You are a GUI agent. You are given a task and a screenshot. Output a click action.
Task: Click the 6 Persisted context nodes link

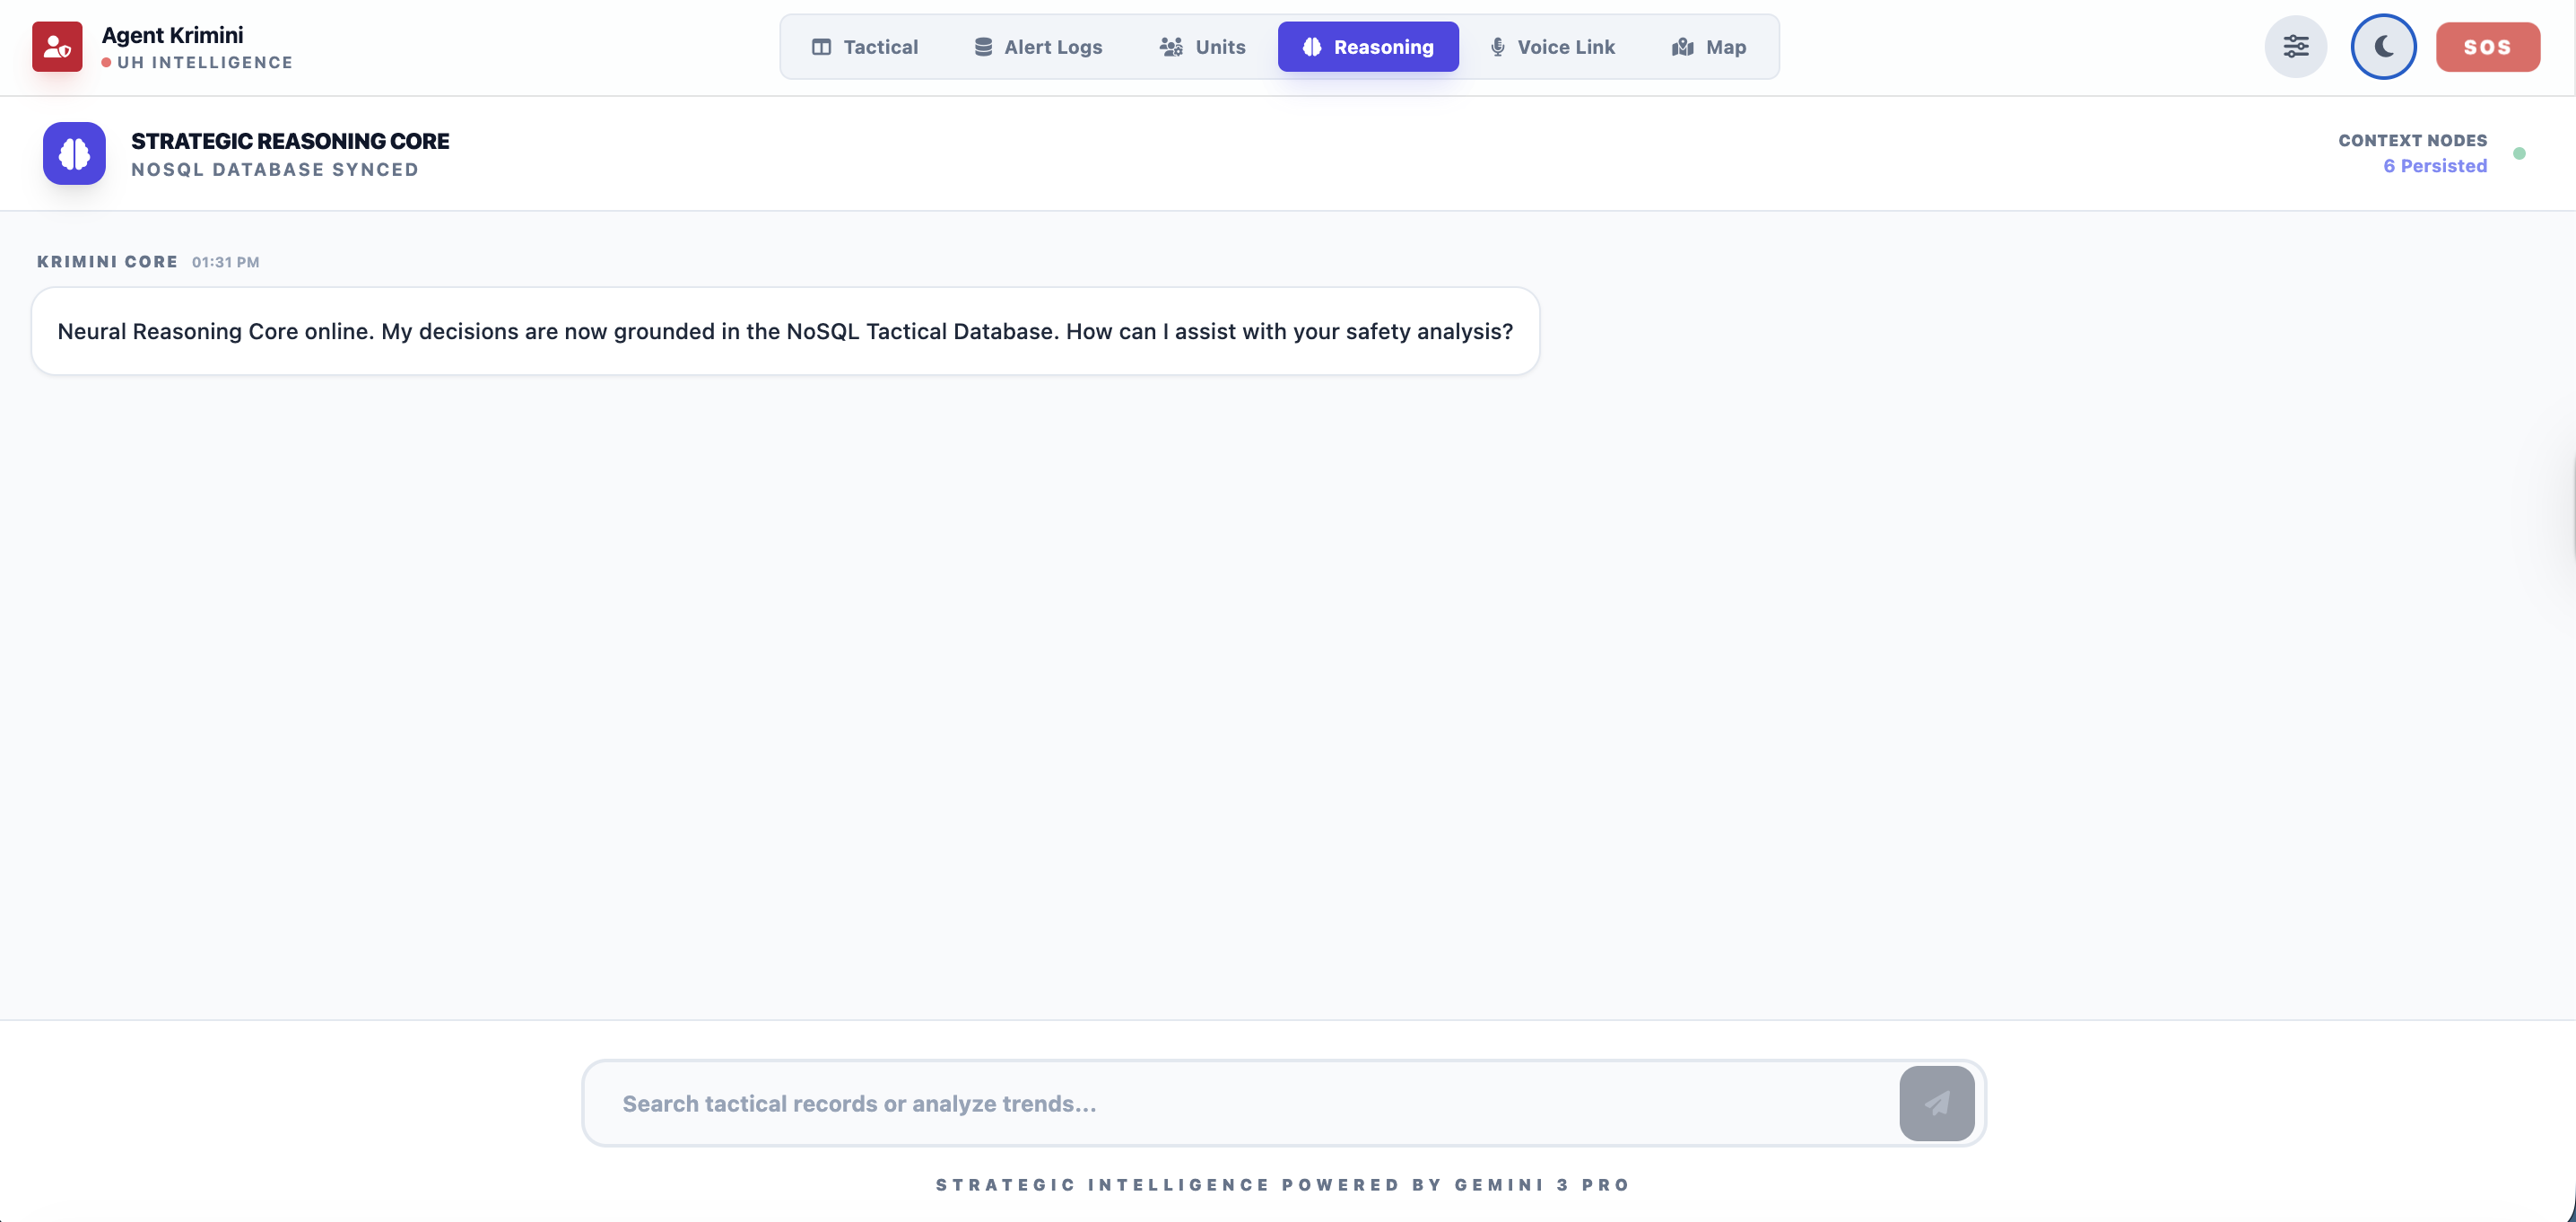click(x=2434, y=166)
